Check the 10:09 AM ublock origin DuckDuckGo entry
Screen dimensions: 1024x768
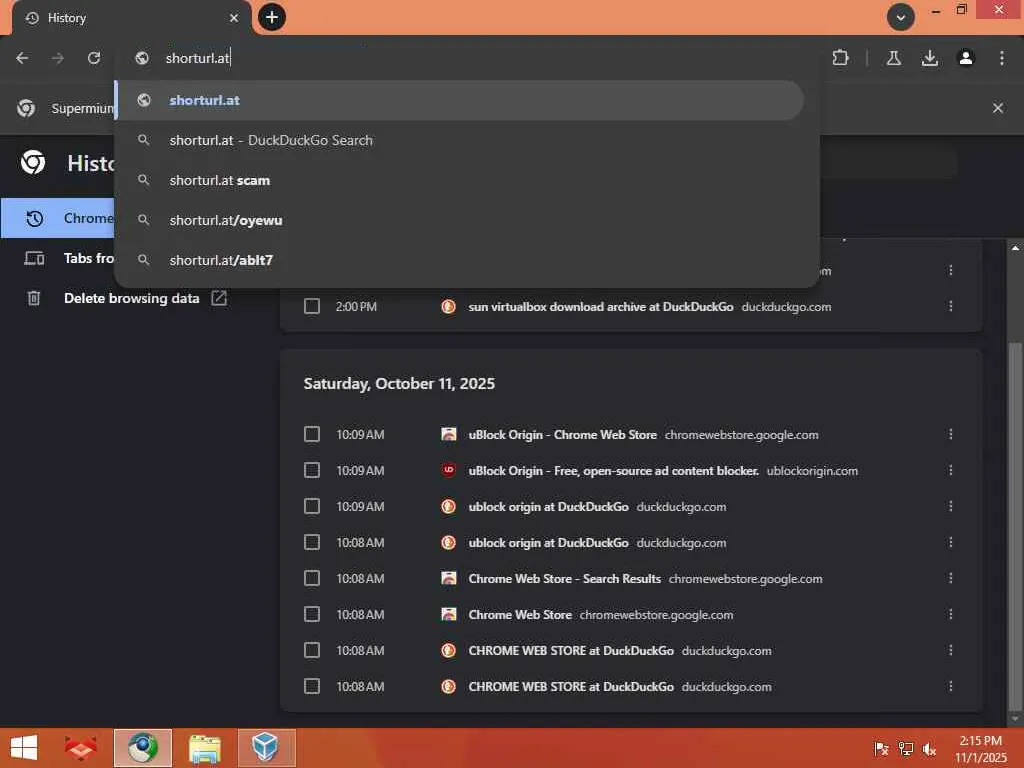click(x=312, y=506)
